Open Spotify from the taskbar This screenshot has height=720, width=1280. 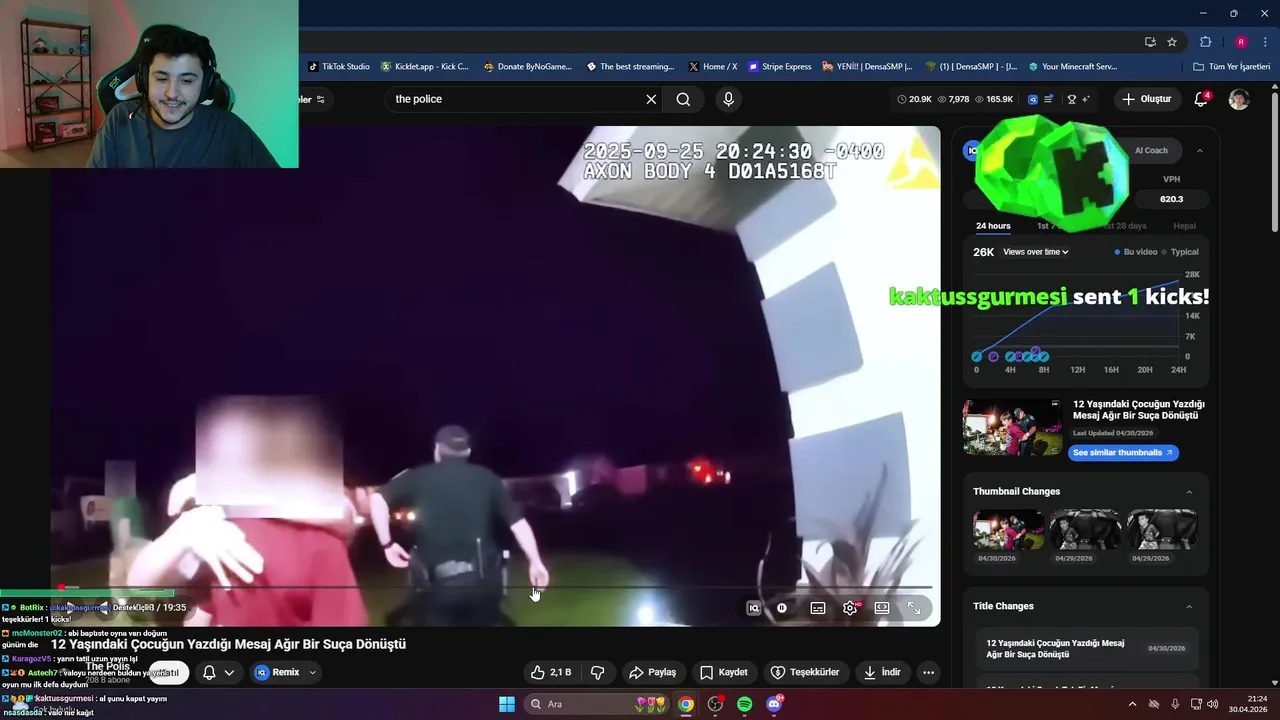[x=744, y=704]
